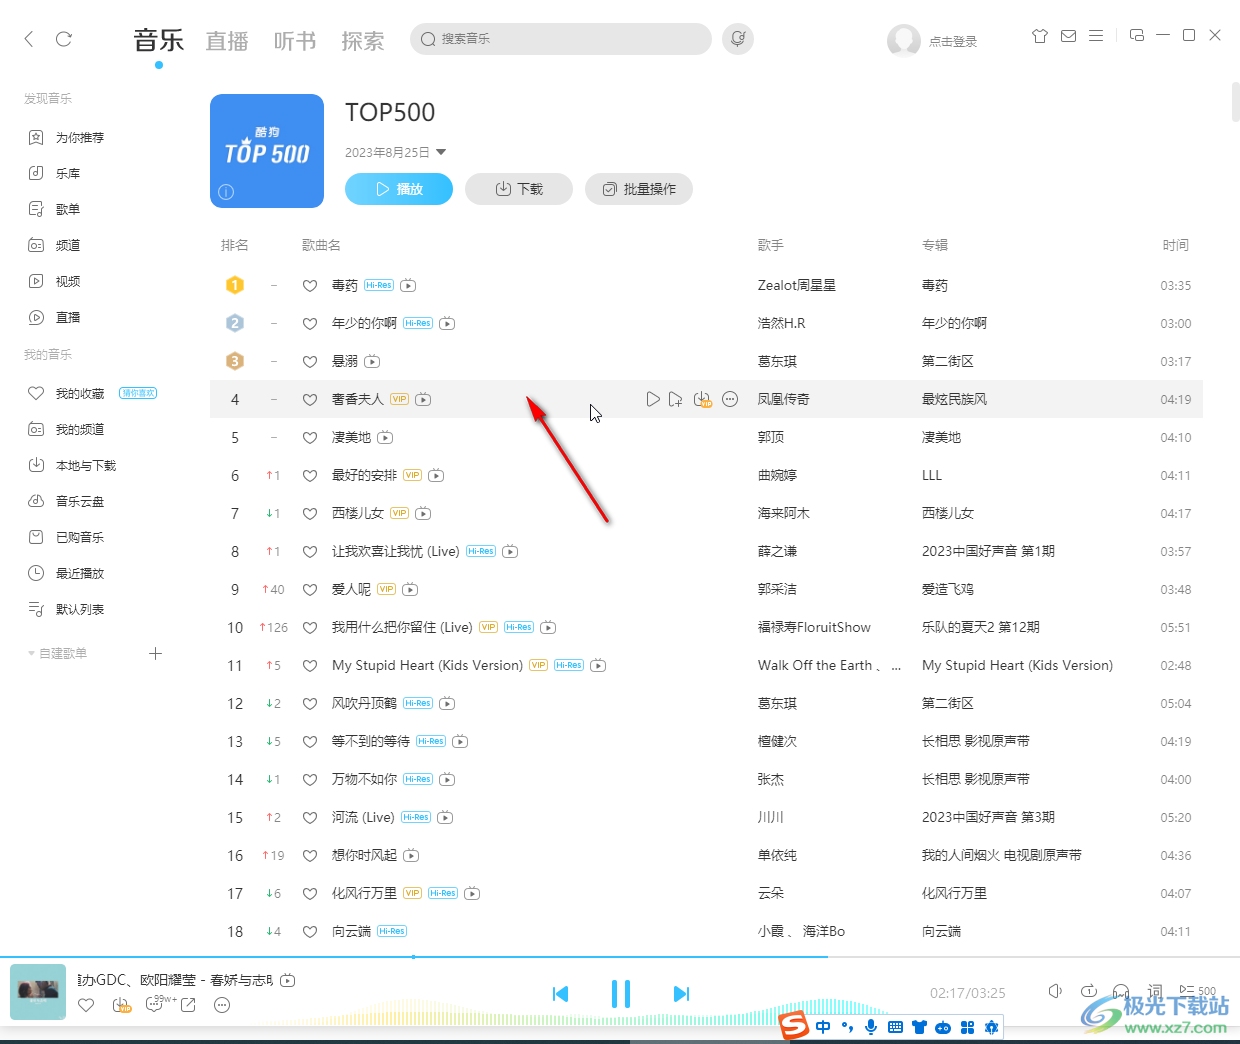Favorite the song 最好的安排
The image size is (1240, 1044).
tap(310, 476)
